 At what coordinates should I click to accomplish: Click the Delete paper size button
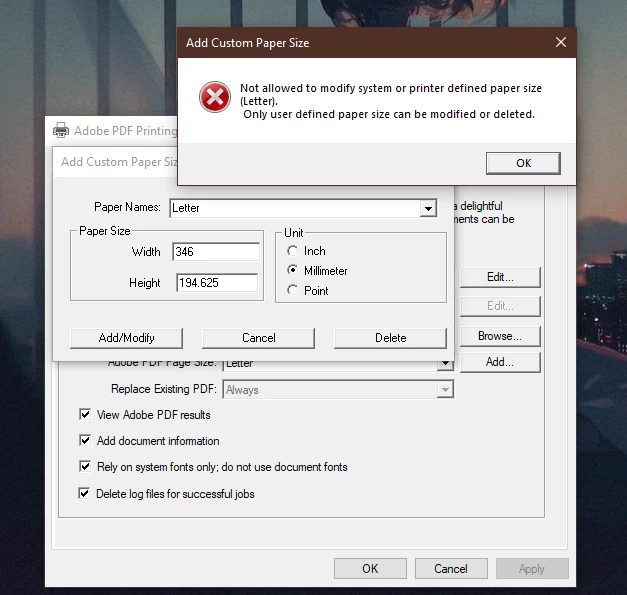(390, 338)
